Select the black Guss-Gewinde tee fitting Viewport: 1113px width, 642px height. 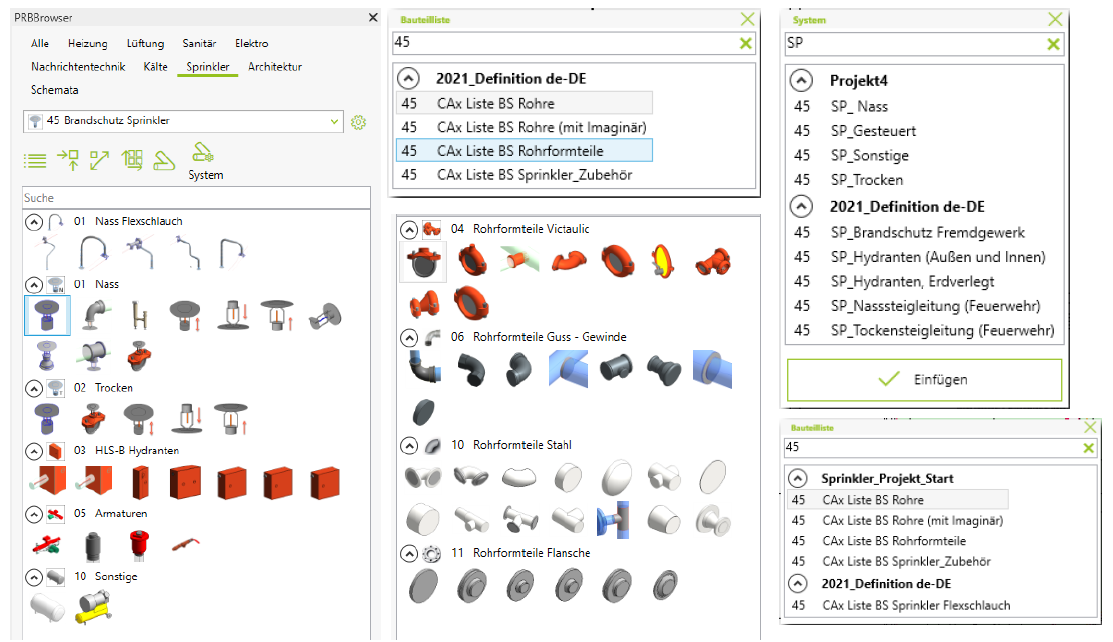[x=615, y=369]
